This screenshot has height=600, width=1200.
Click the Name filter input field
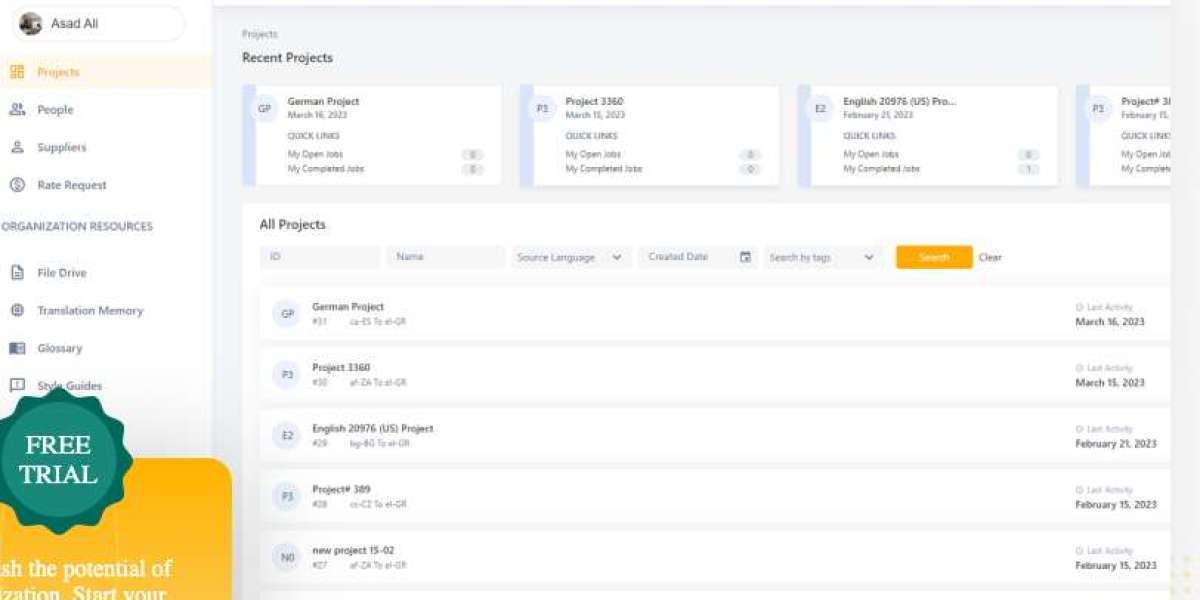(x=445, y=257)
